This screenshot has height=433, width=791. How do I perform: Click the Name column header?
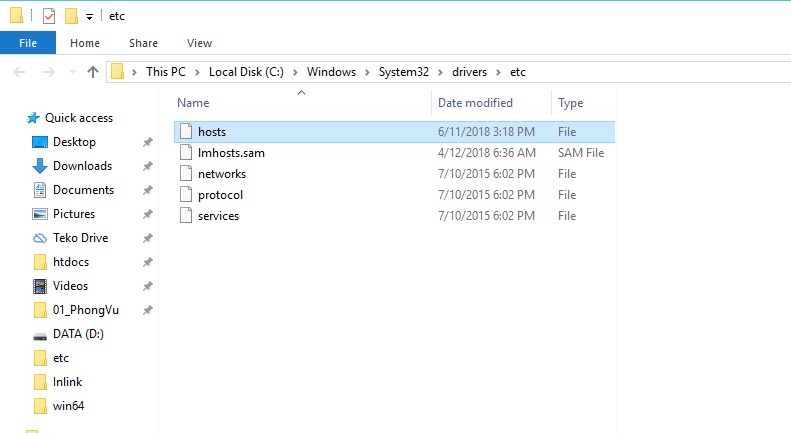pyautogui.click(x=193, y=103)
